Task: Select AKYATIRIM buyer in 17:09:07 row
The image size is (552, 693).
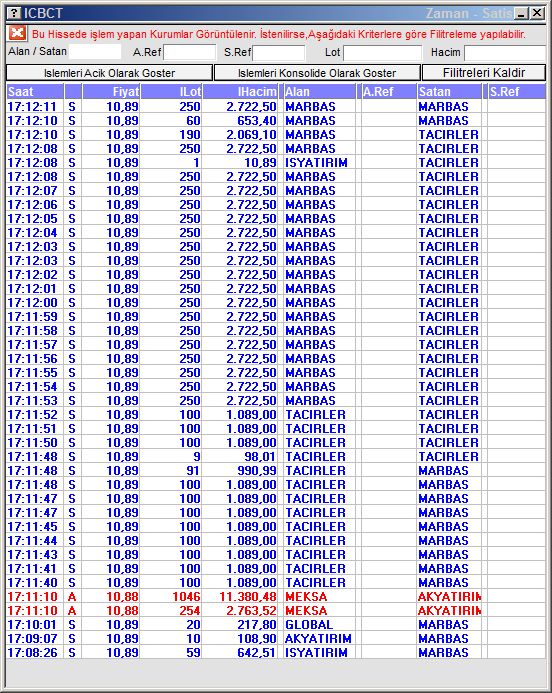Action: point(320,639)
